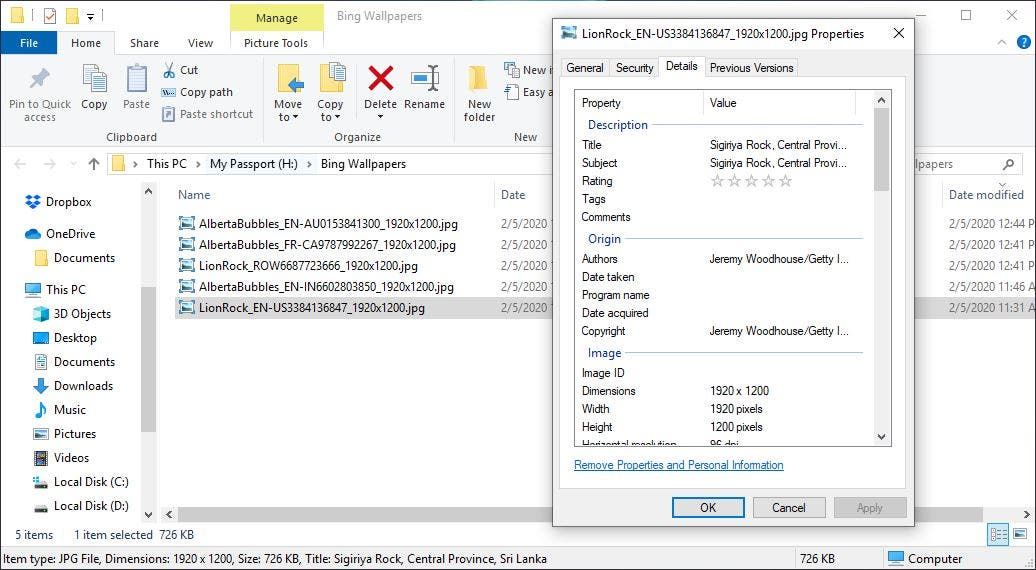The image size is (1036, 570).
Task: Set the third star of the Rating
Action: pyautogui.click(x=751, y=181)
